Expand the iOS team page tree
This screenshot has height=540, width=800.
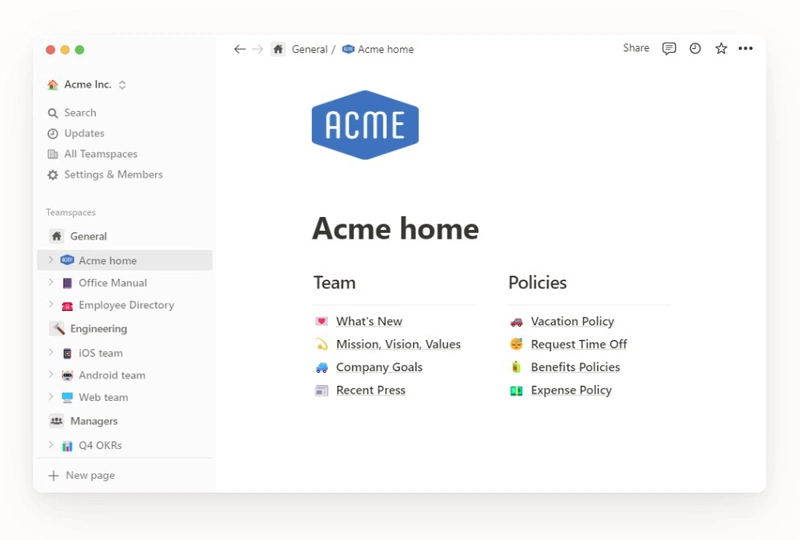click(51, 352)
